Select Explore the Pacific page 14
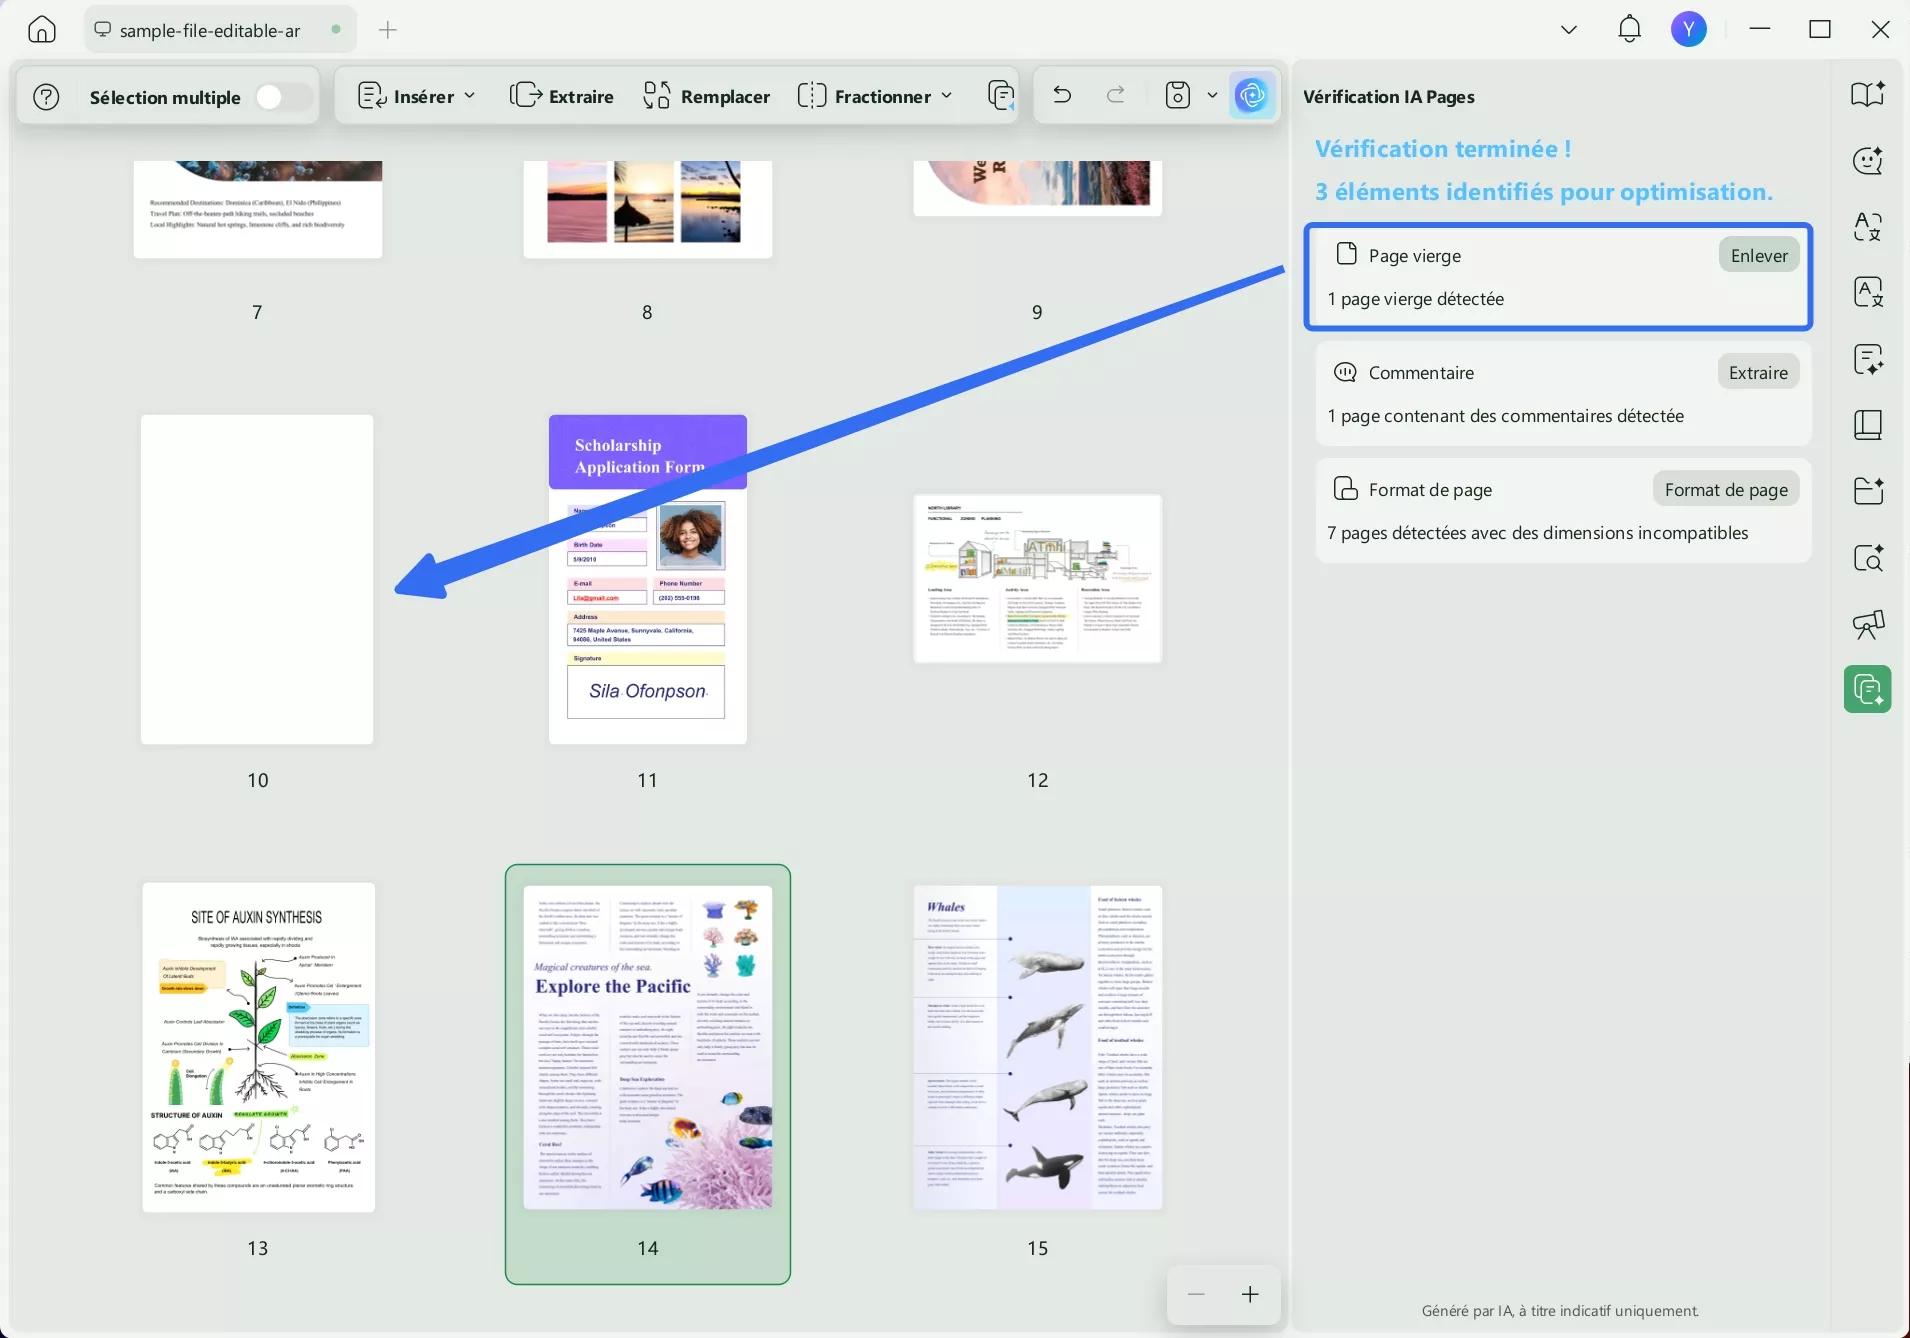The width and height of the screenshot is (1910, 1338). 648,1047
